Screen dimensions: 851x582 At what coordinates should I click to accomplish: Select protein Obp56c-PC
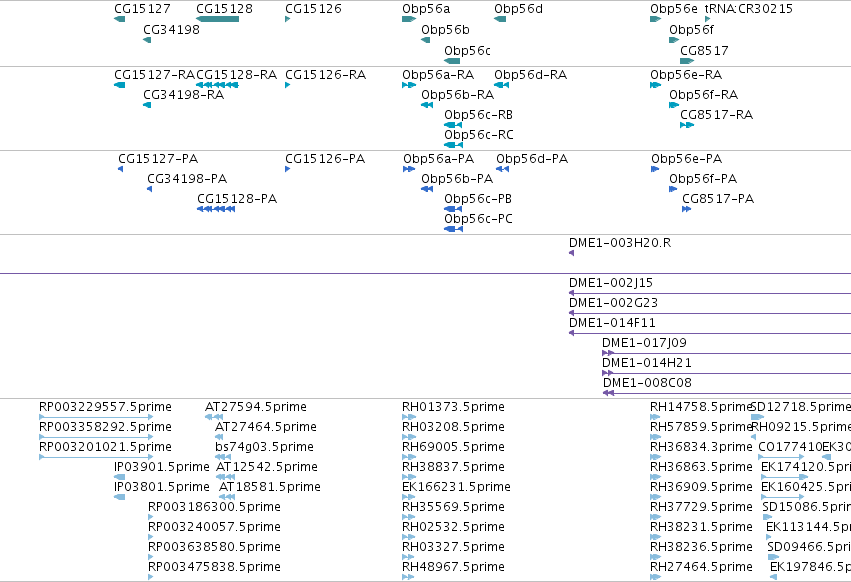[478, 219]
